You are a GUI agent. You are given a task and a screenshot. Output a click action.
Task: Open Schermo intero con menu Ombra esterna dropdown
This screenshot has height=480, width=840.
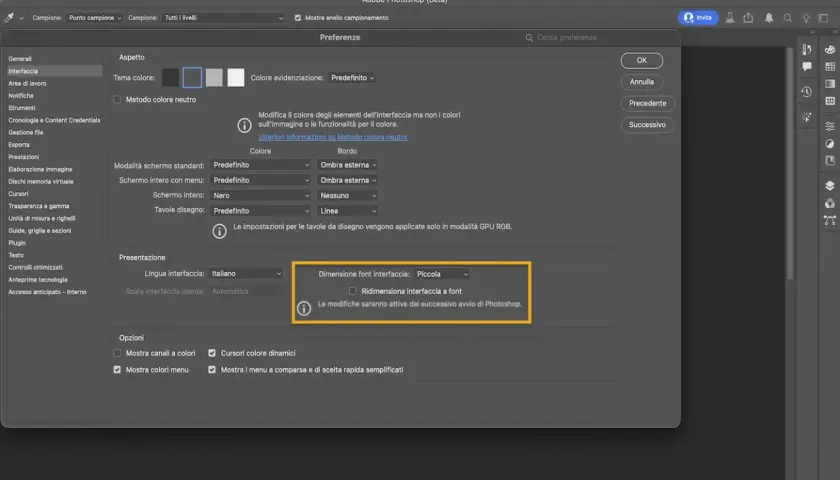(348, 180)
